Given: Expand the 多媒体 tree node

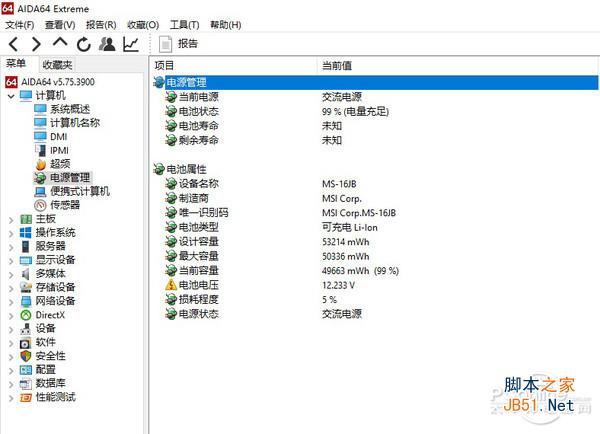Looking at the screenshot, I should tap(11, 275).
